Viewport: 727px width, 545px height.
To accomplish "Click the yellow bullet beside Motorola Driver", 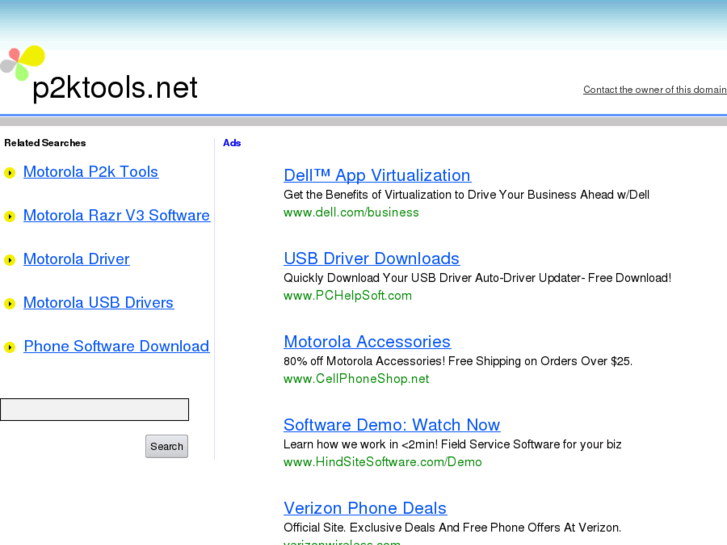I will [10, 260].
